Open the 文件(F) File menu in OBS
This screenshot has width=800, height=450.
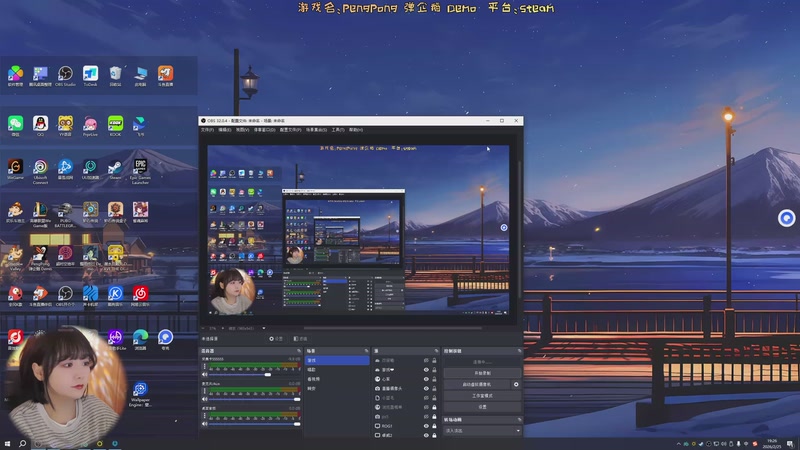207,130
